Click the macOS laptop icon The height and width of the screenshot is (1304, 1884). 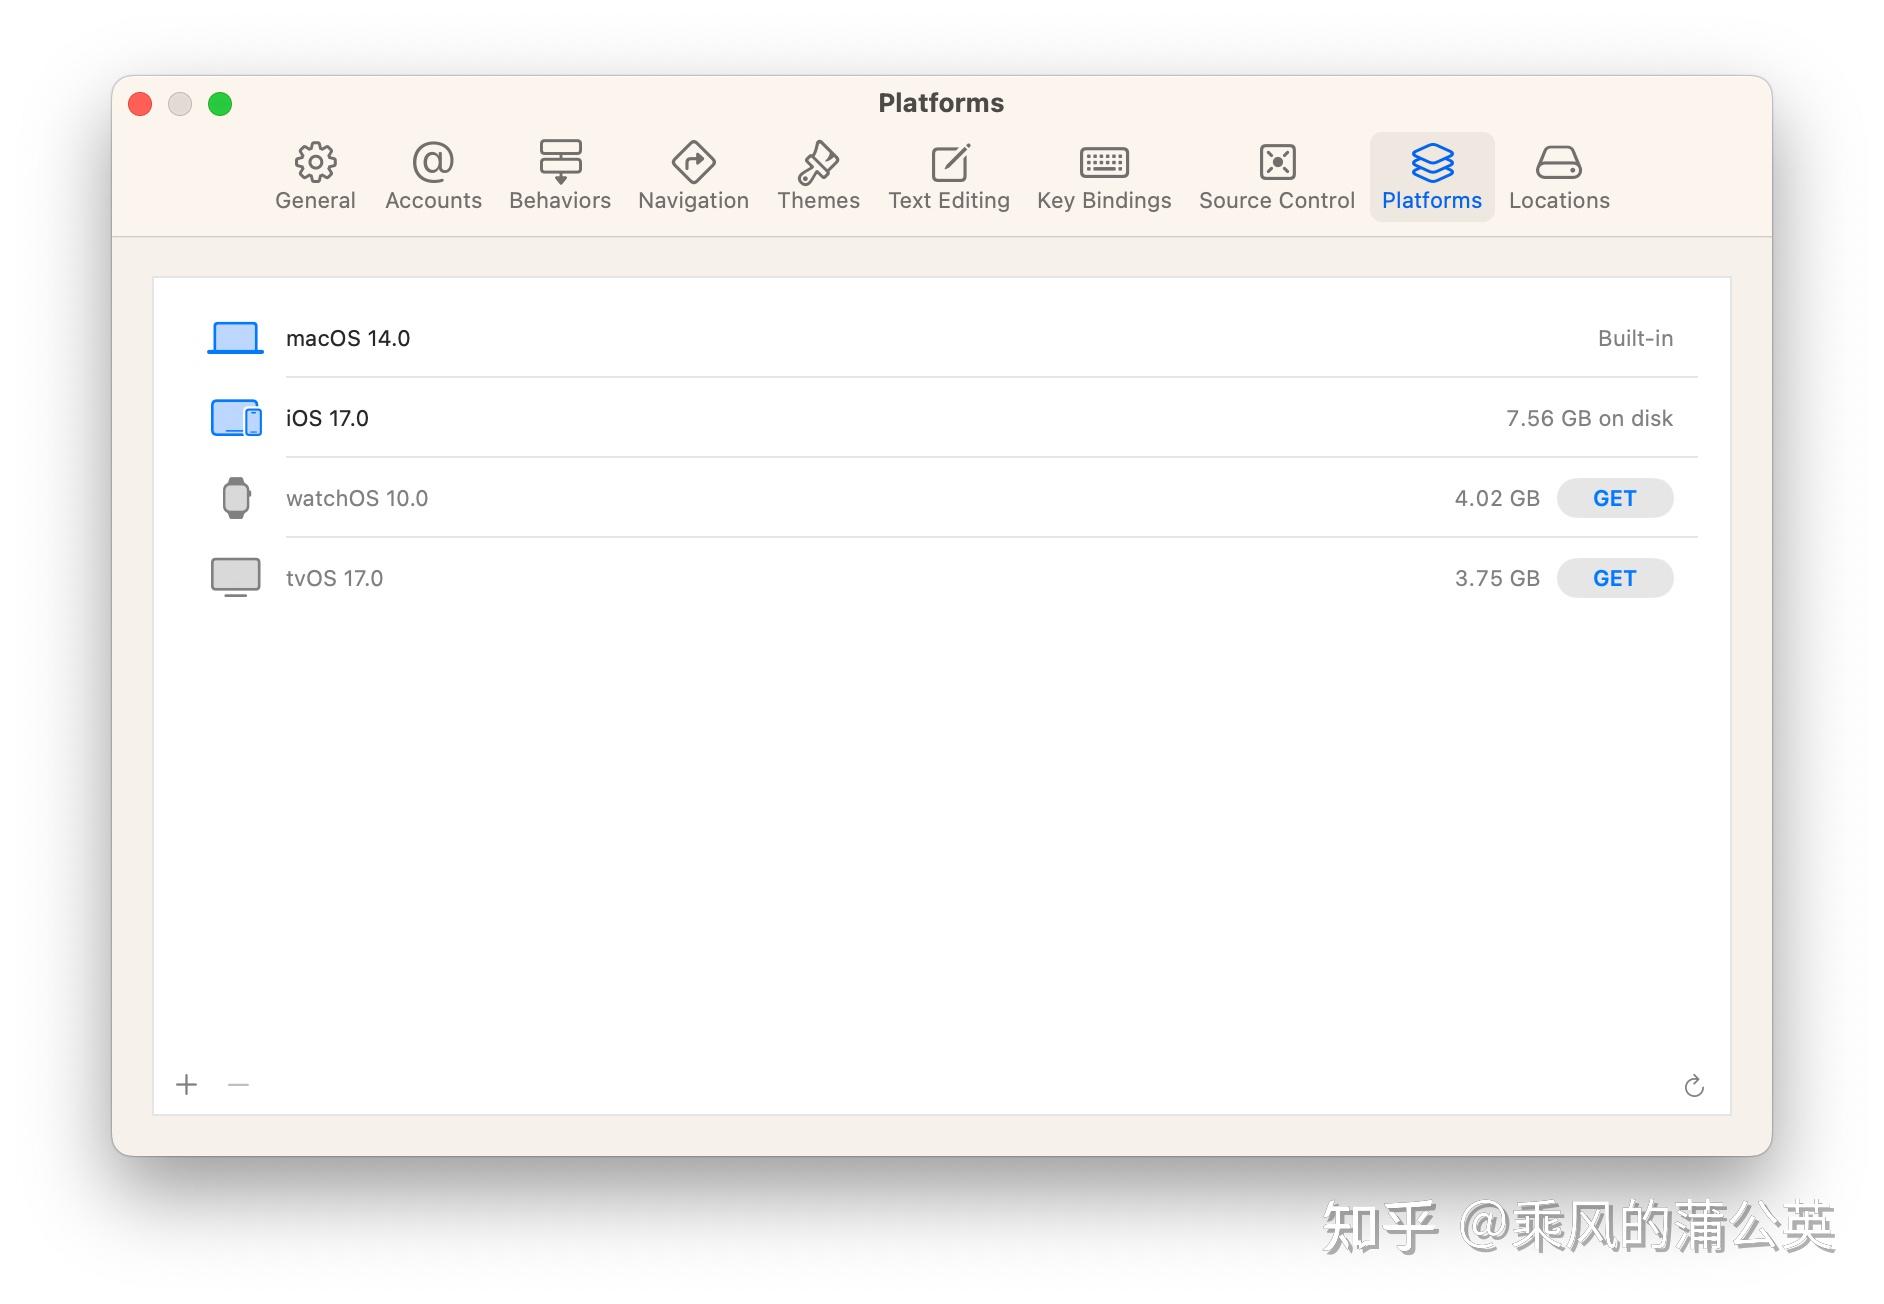point(234,337)
